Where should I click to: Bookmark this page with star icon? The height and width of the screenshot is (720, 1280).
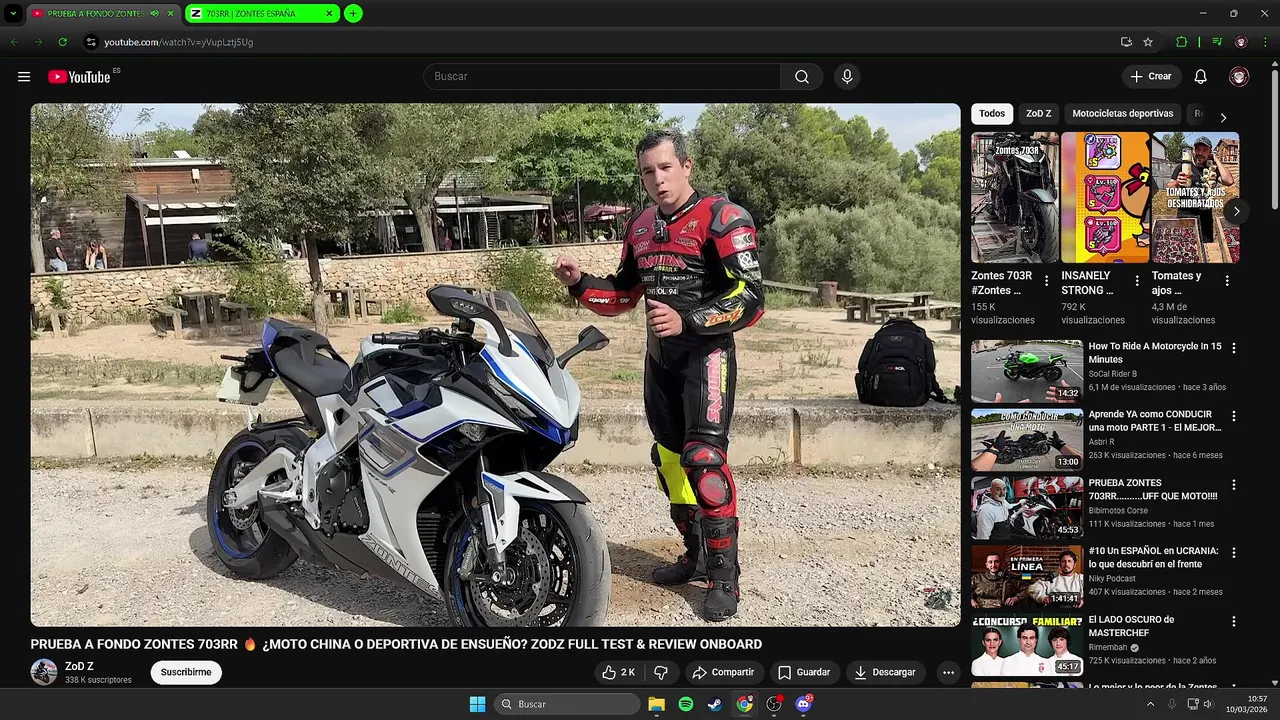pos(1148,42)
